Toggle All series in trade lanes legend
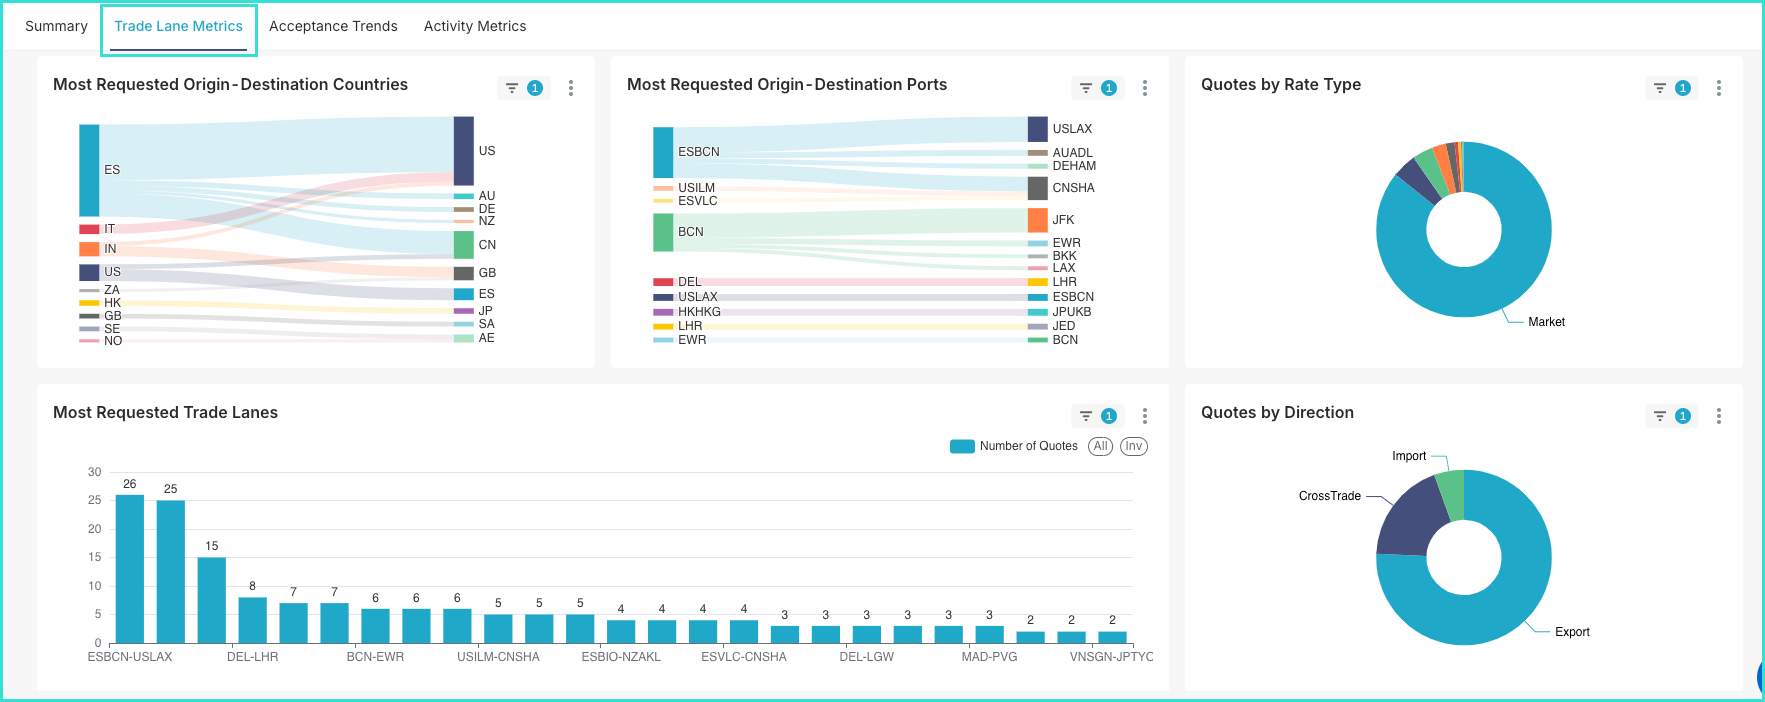 pyautogui.click(x=1100, y=446)
